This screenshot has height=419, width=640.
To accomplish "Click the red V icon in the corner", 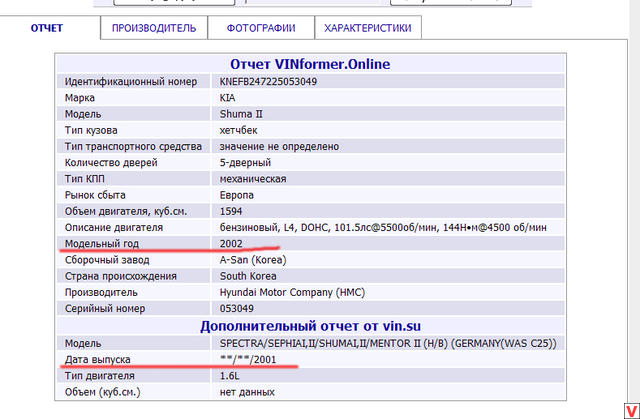I will pyautogui.click(x=632, y=410).
